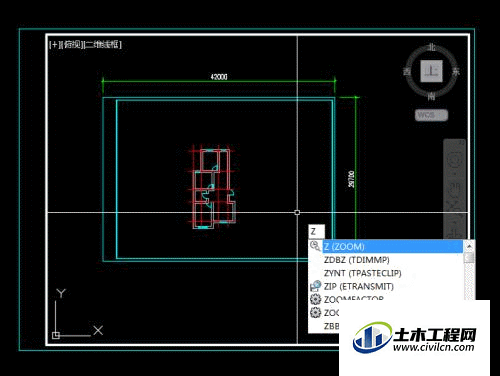Click the 南 south compass label on ViewCube
The height and width of the screenshot is (376, 500).
point(431,96)
